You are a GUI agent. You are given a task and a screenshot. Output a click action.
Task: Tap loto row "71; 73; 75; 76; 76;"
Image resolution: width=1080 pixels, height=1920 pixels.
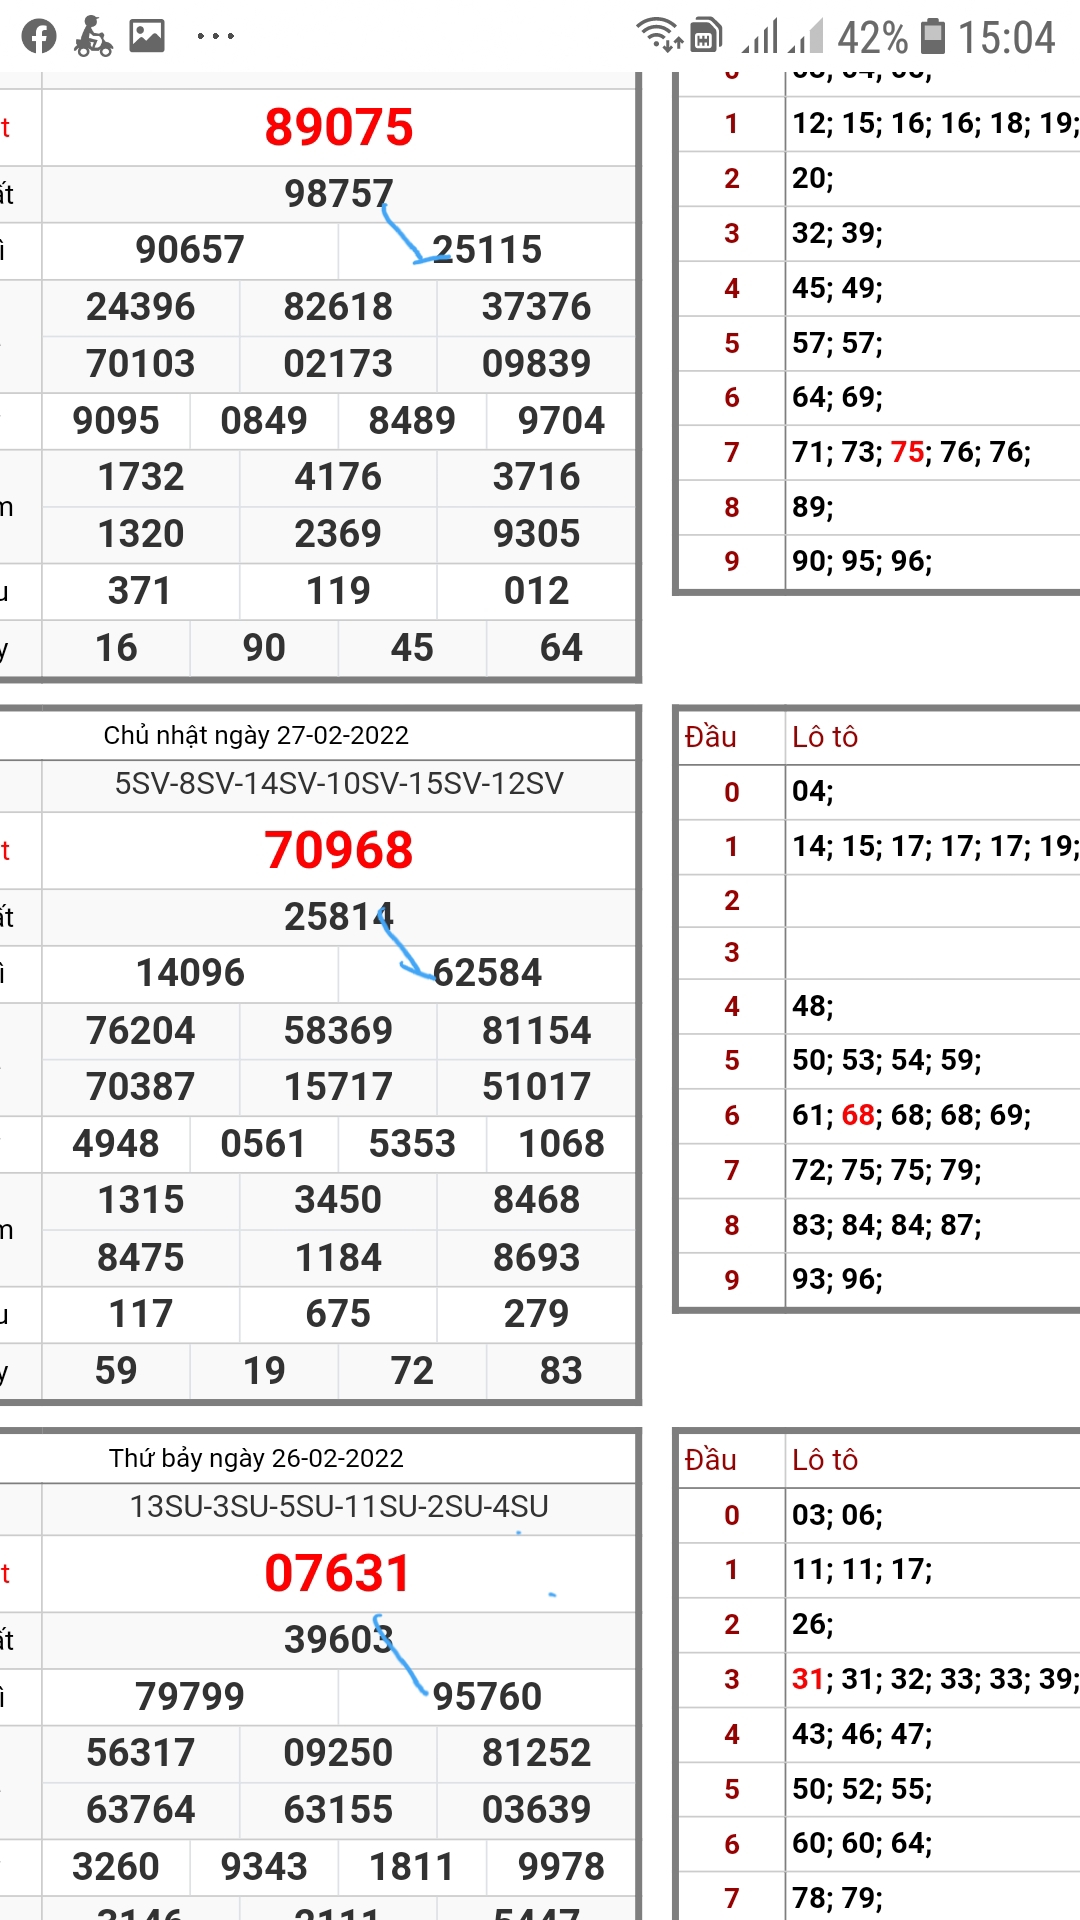tap(911, 453)
